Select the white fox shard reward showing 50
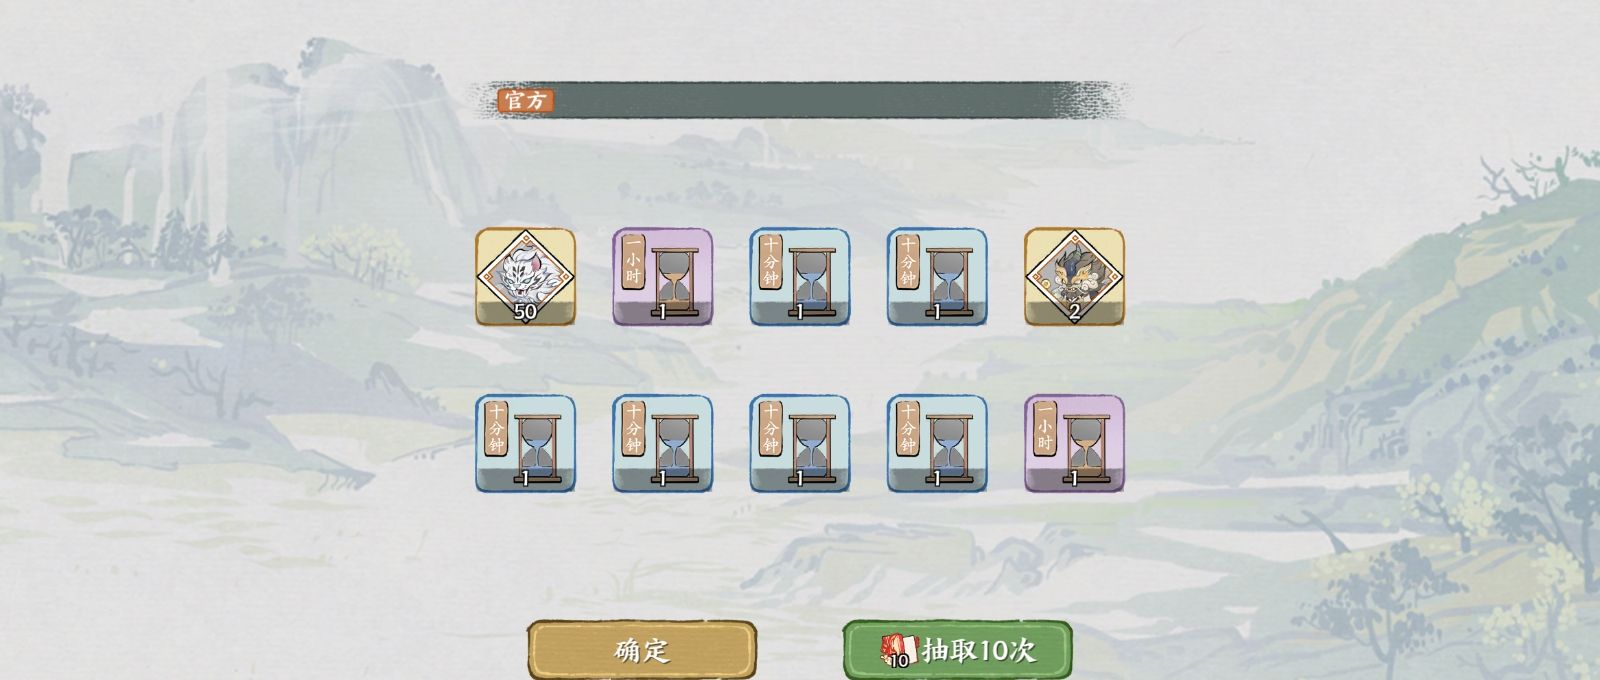Screen dimensions: 1600x680 tap(525, 277)
